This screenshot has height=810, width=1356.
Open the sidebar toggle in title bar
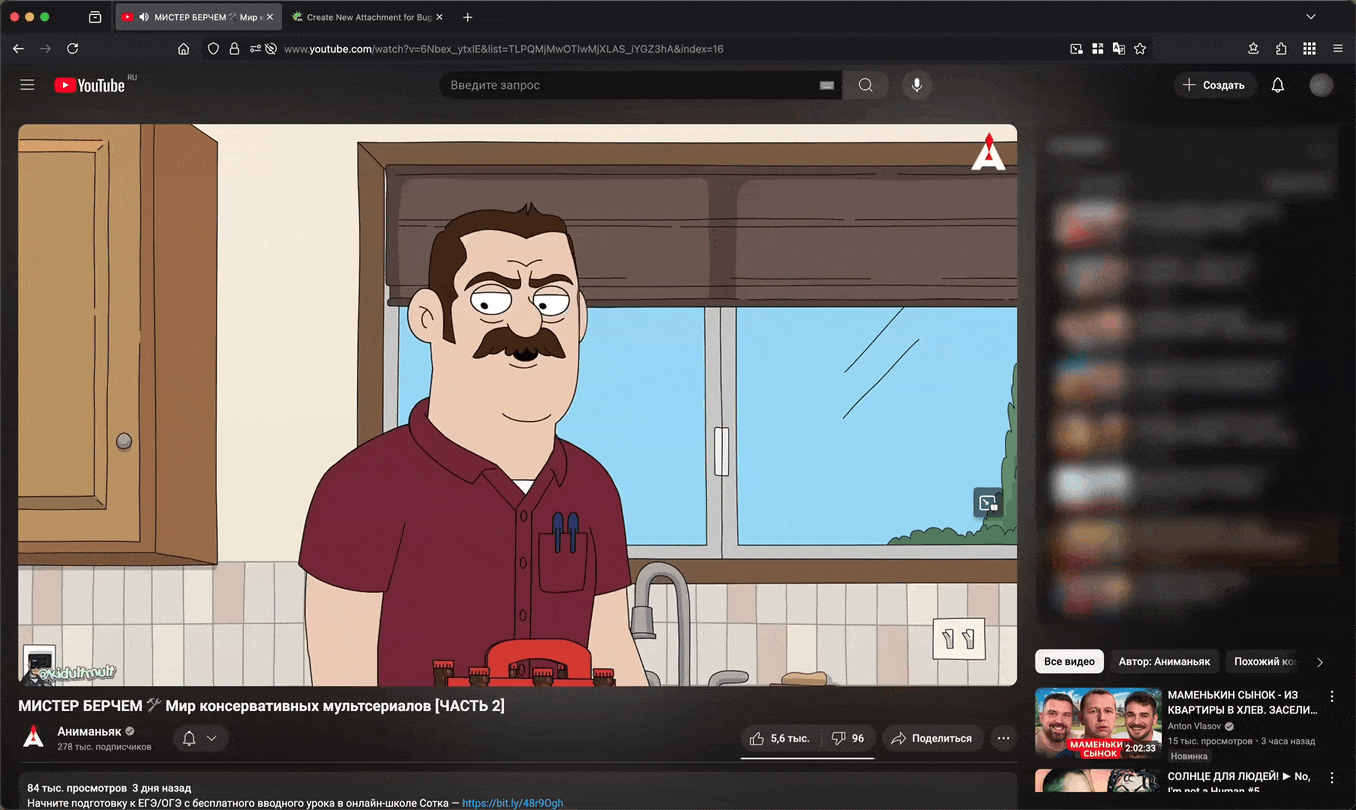point(95,17)
